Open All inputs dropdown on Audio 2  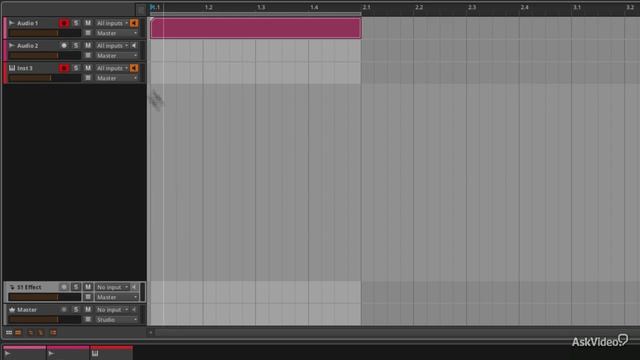(x=112, y=46)
